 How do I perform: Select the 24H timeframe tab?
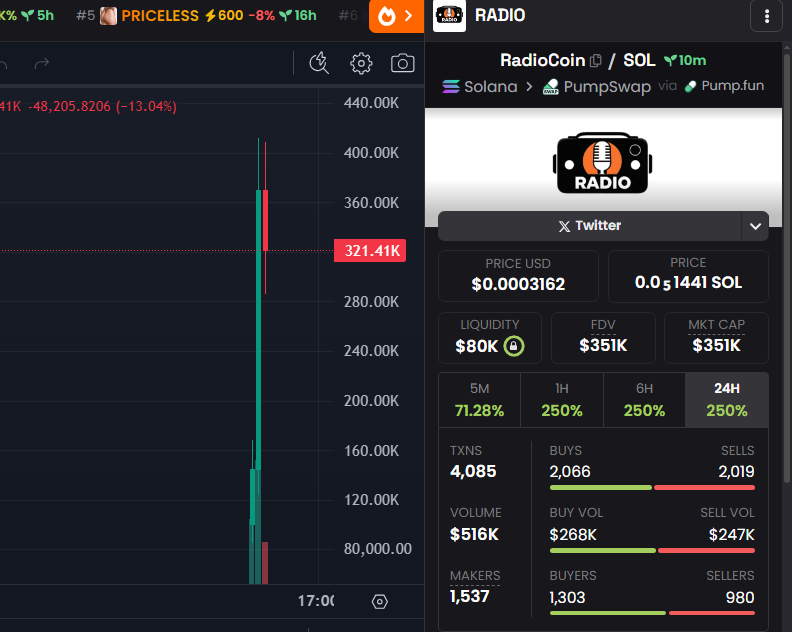pyautogui.click(x=727, y=400)
